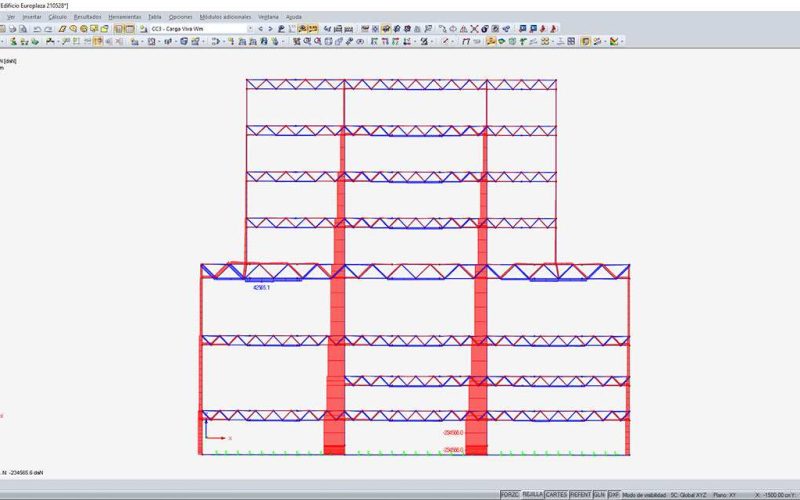800x500 pixels.
Task: Click the Redo arrow icon
Action: 48,29
